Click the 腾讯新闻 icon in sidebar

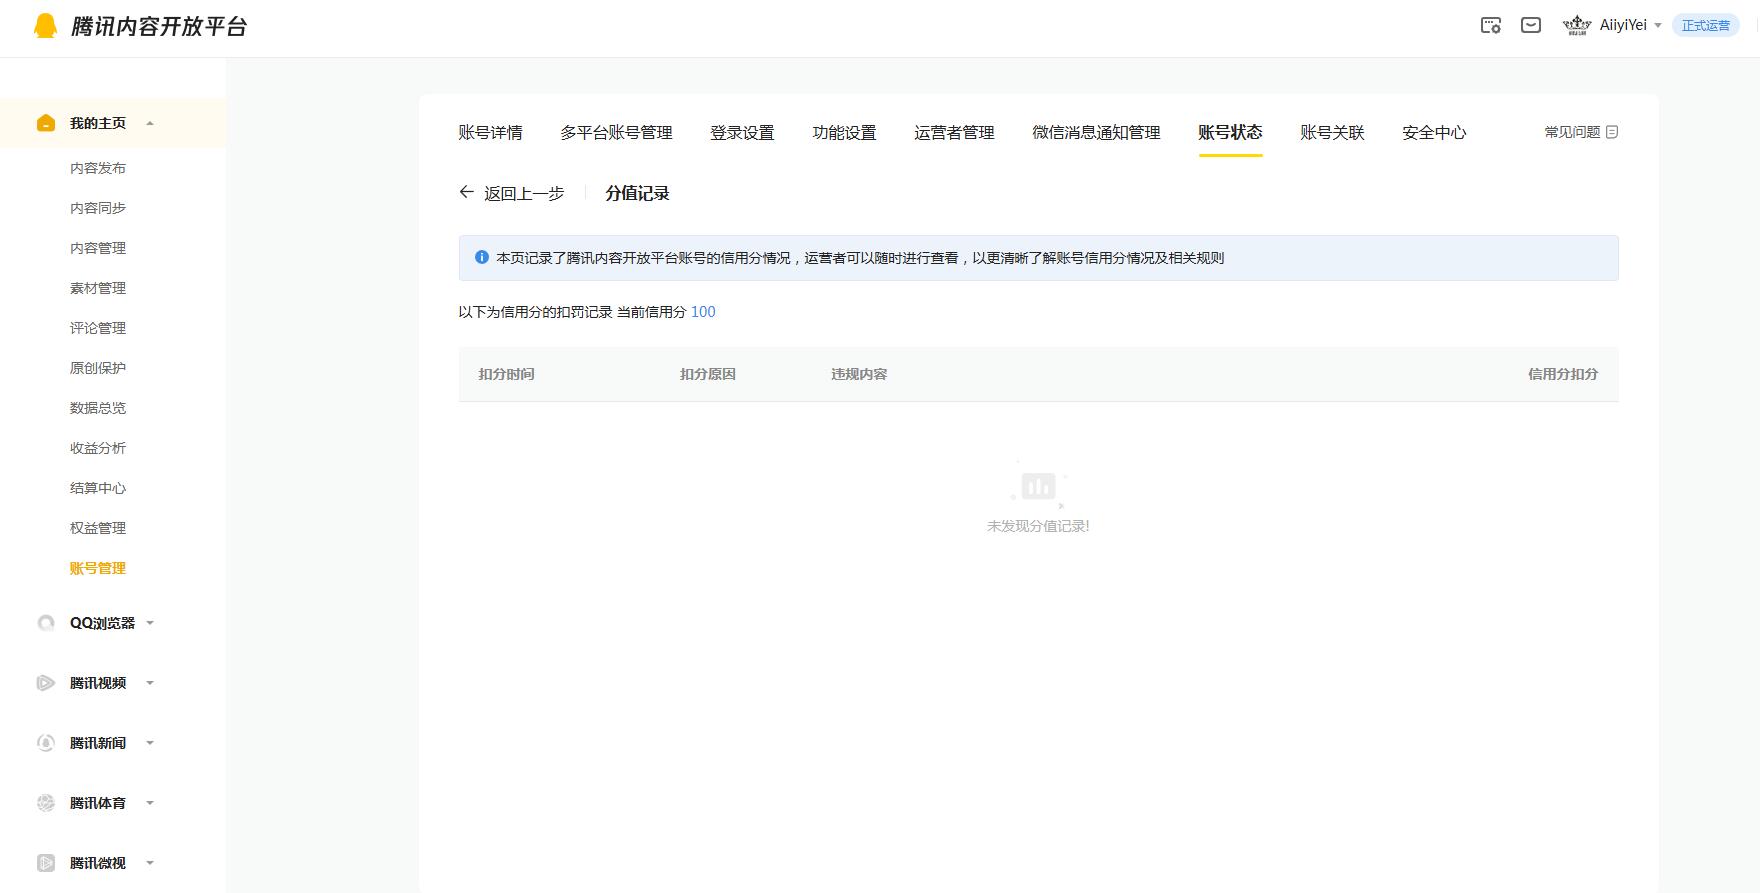tap(46, 743)
